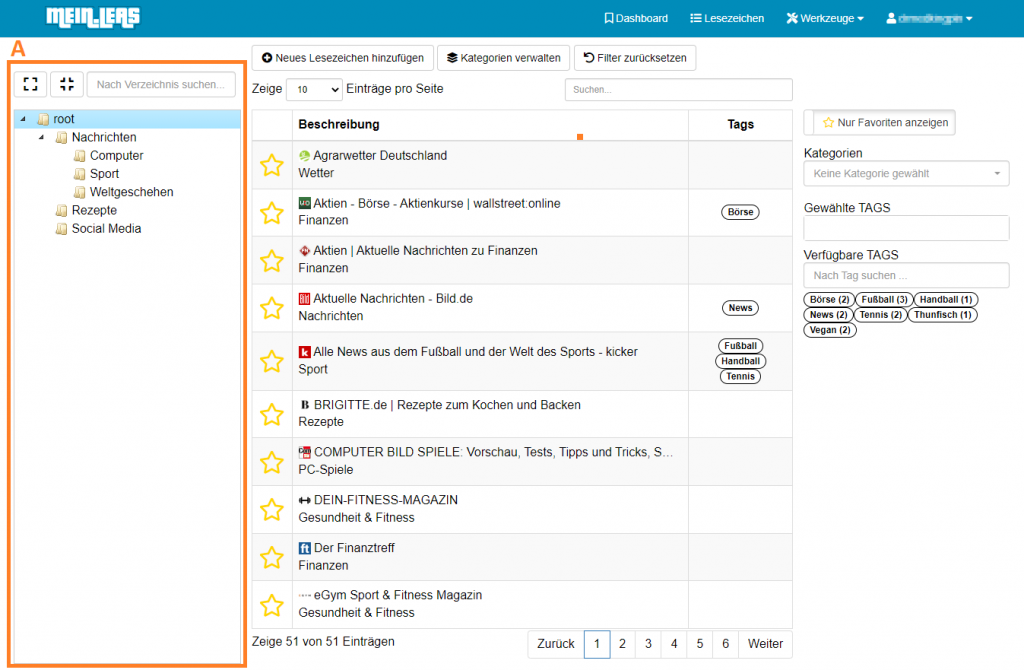Click the Der Finanztreff favicon
The width and height of the screenshot is (1024, 670).
pos(305,548)
